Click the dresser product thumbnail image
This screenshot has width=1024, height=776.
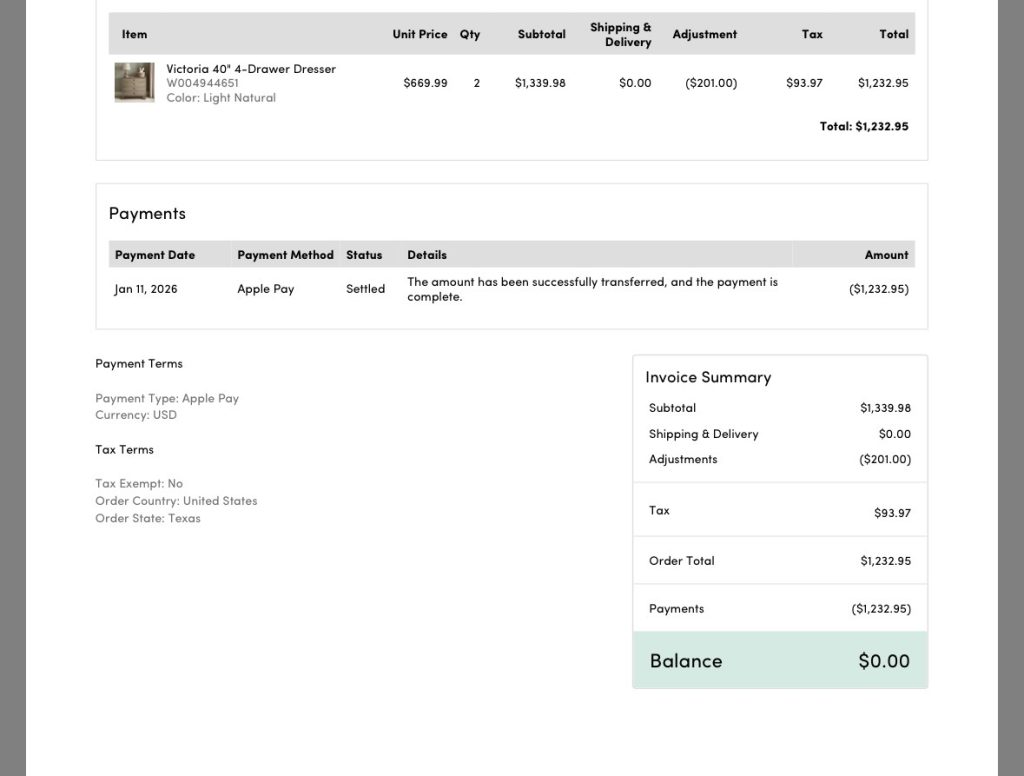click(134, 83)
